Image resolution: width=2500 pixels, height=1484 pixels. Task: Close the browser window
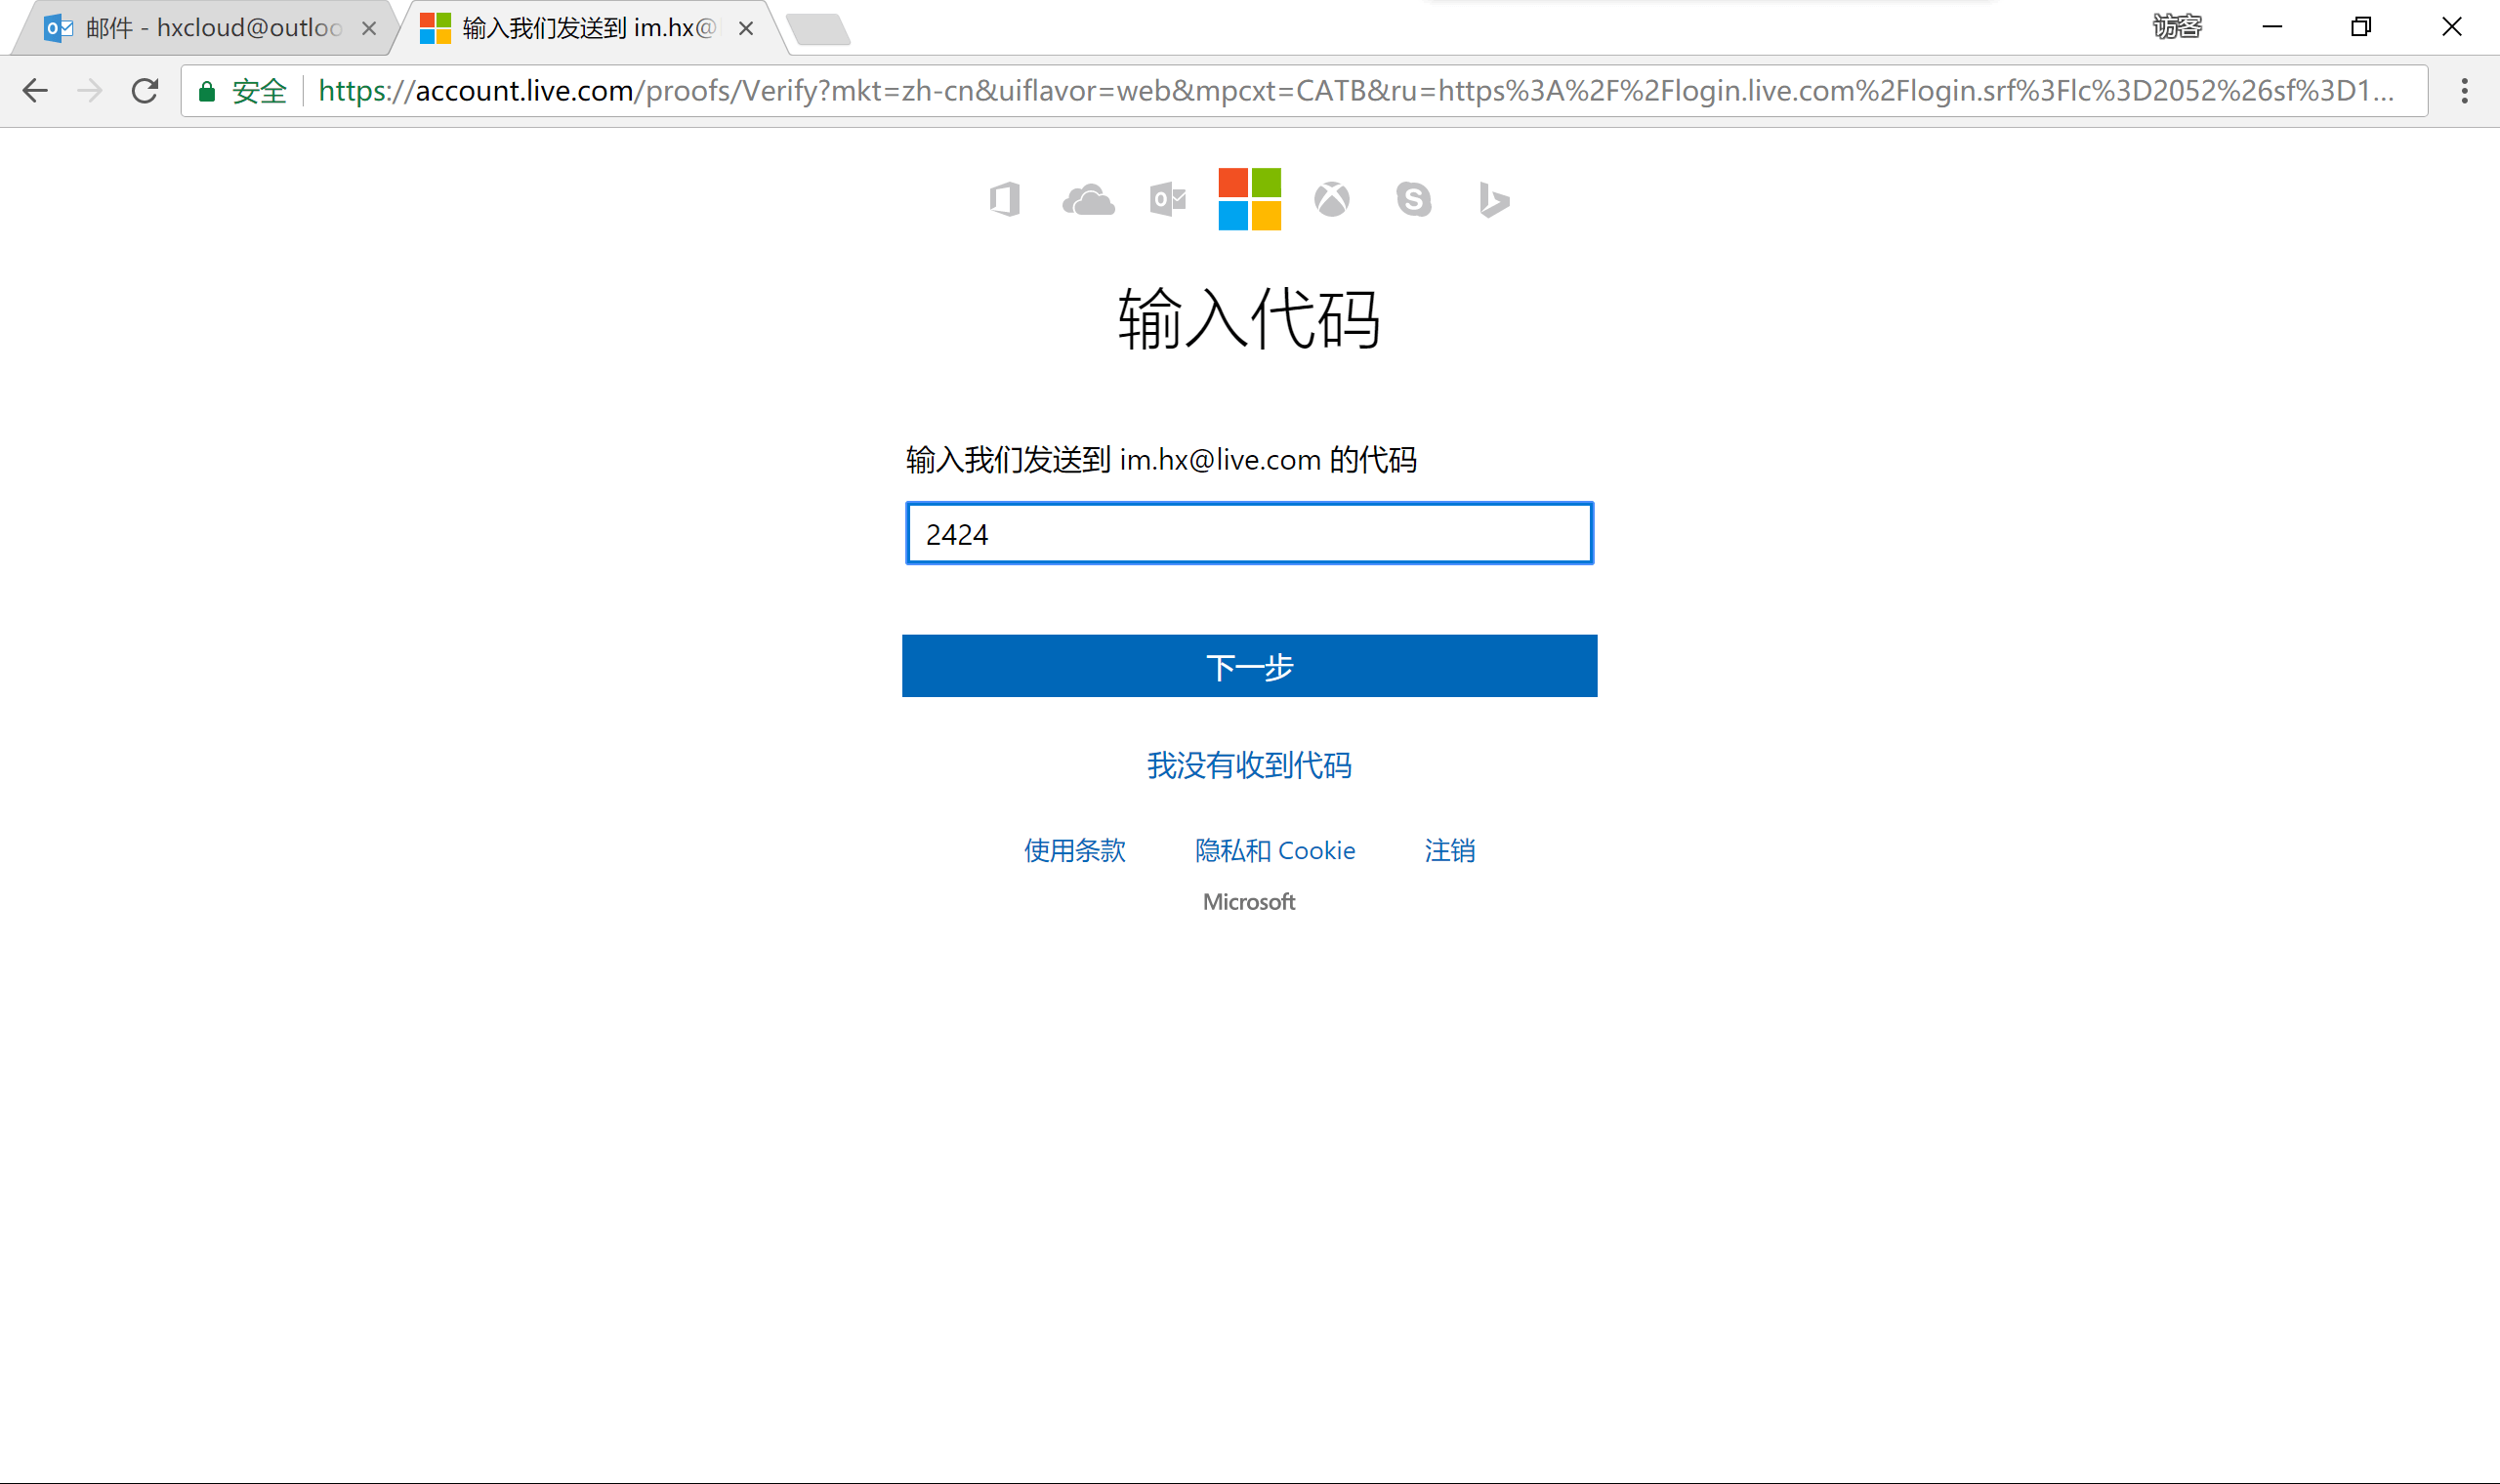2452,27
